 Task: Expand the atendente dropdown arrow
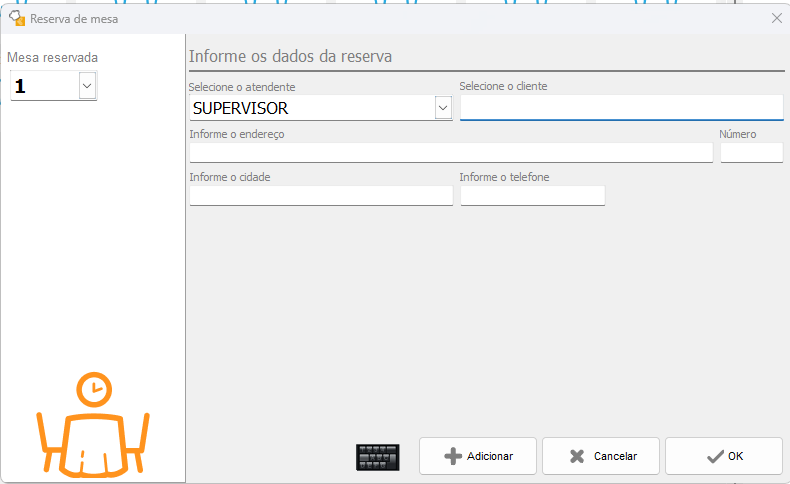(x=443, y=107)
